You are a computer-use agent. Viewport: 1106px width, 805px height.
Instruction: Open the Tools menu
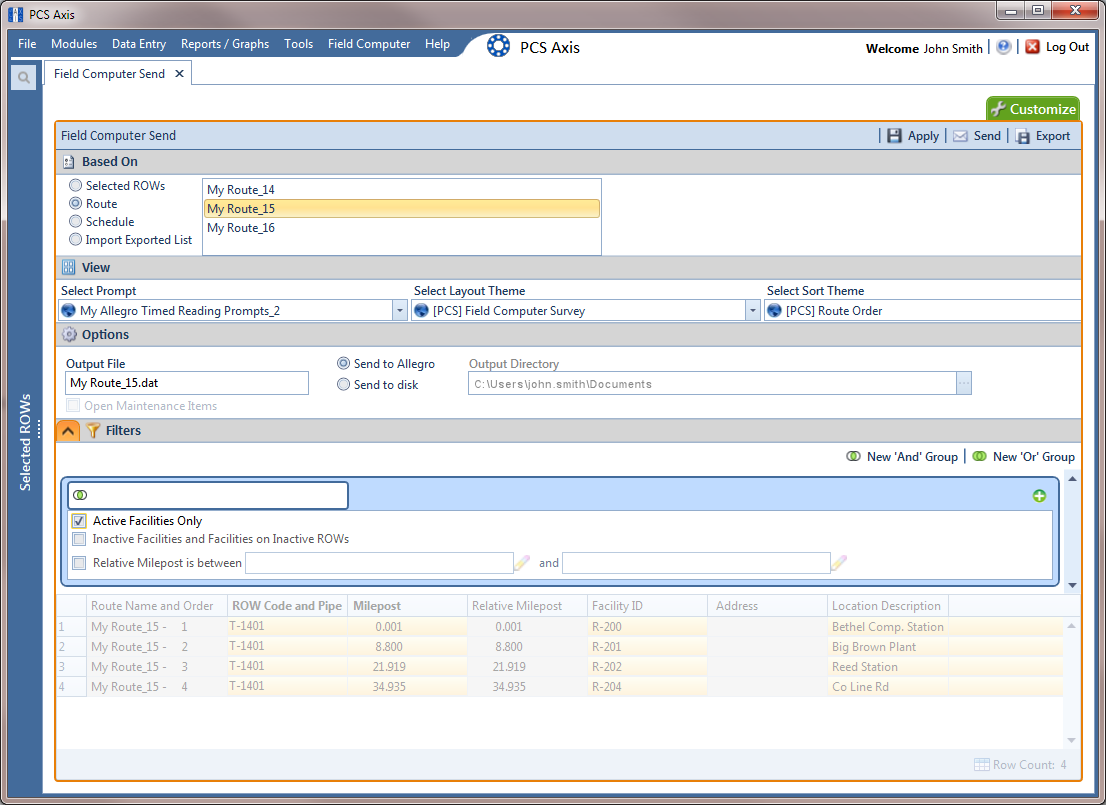click(x=298, y=44)
